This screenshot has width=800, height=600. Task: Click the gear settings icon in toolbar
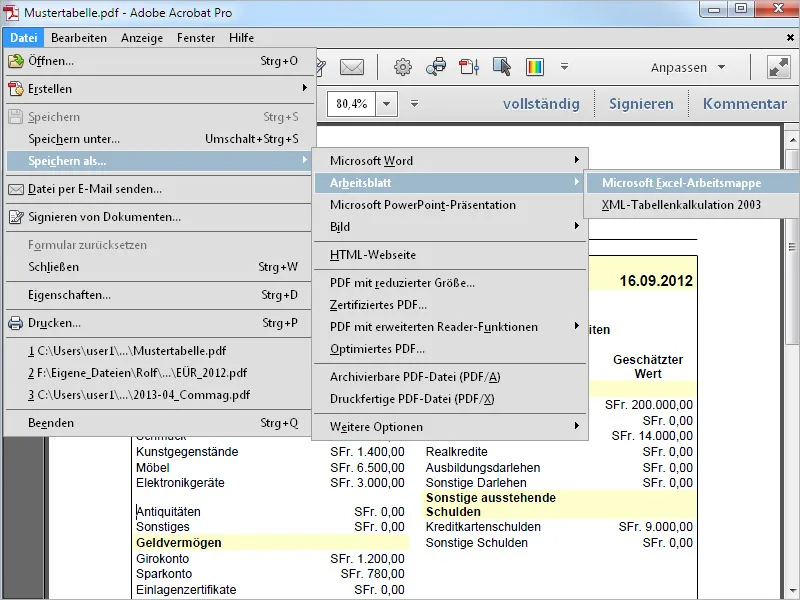[403, 68]
